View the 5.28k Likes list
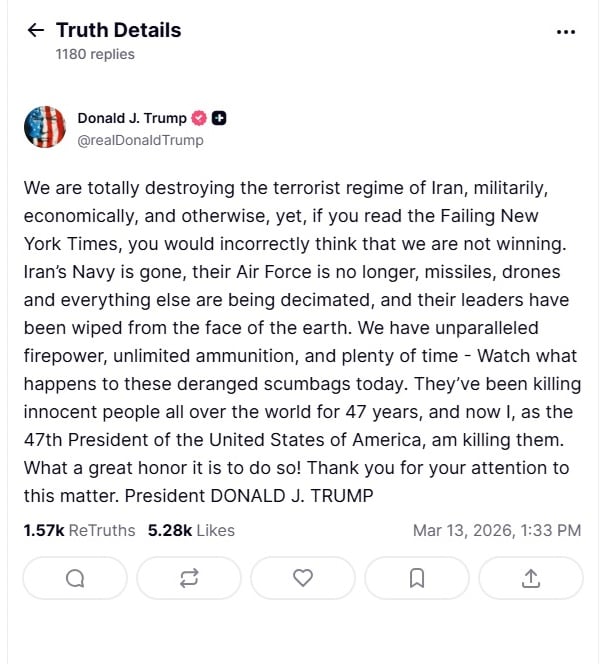Viewport: 611px width, 664px height. click(191, 530)
